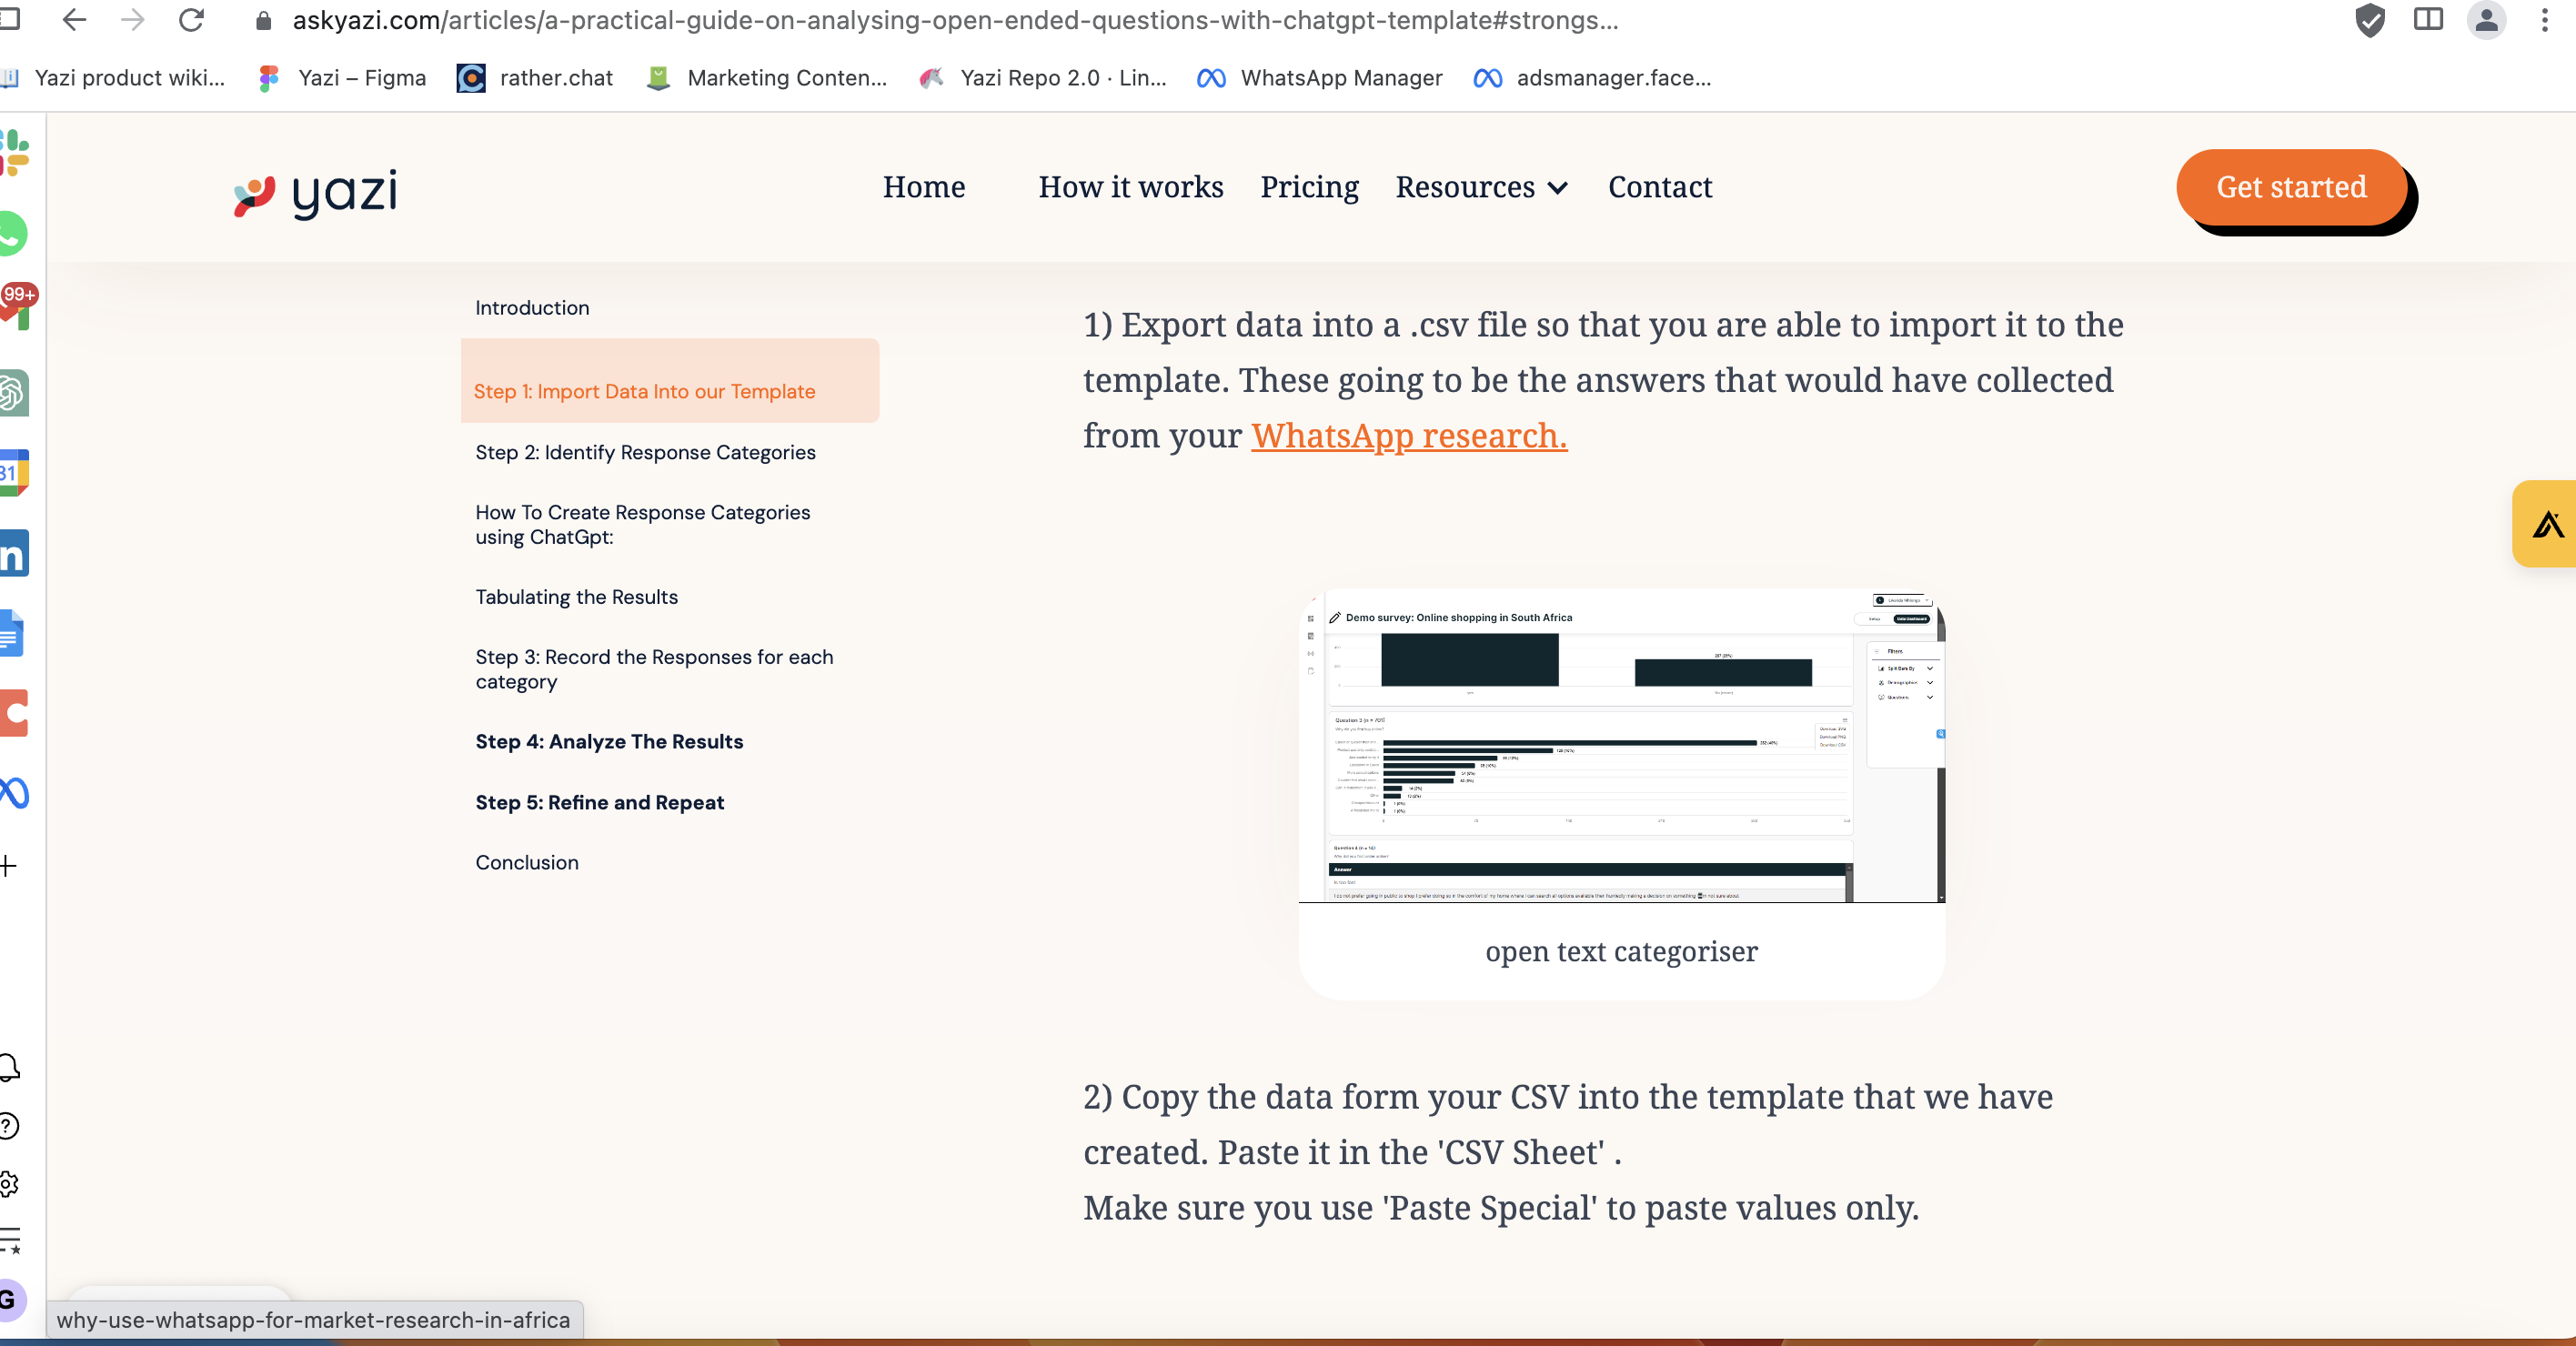The height and width of the screenshot is (1346, 2576).
Task: Open the WhatsApp Manager bookmark
Action: tap(1340, 78)
